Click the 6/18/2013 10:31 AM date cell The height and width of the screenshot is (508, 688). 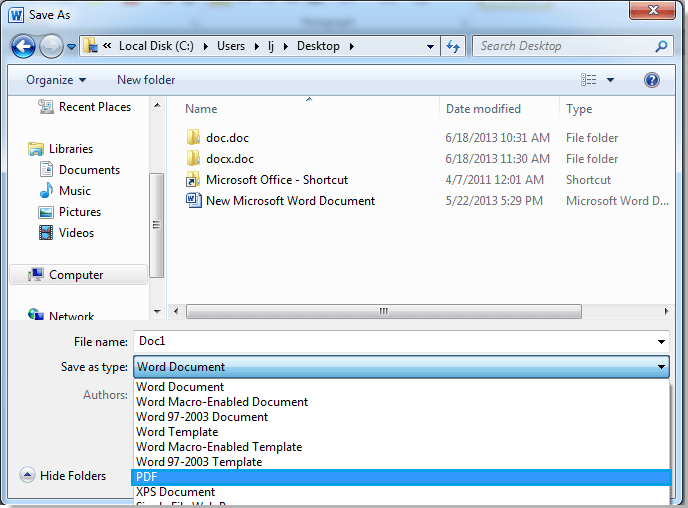coord(497,138)
